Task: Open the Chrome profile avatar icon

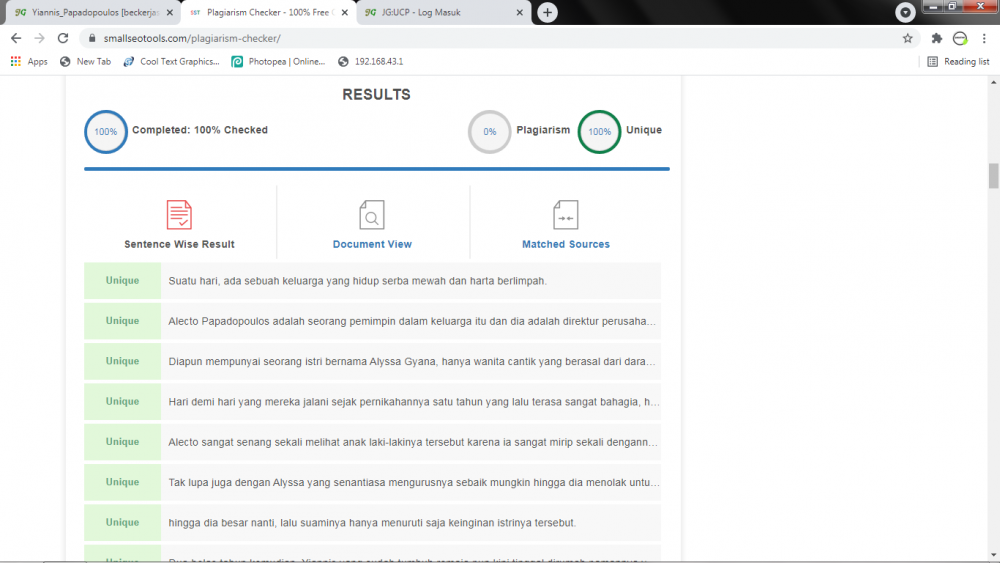Action: pyautogui.click(x=960, y=38)
